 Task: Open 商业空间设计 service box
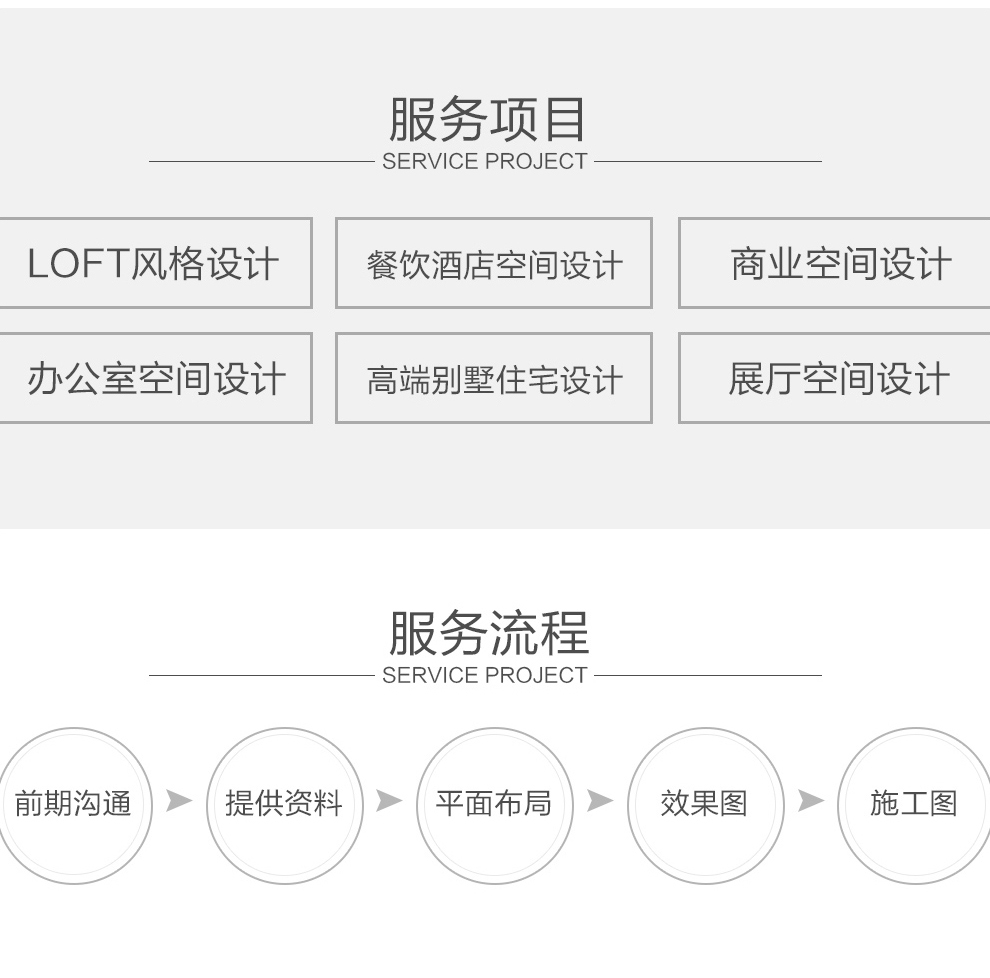(x=834, y=263)
